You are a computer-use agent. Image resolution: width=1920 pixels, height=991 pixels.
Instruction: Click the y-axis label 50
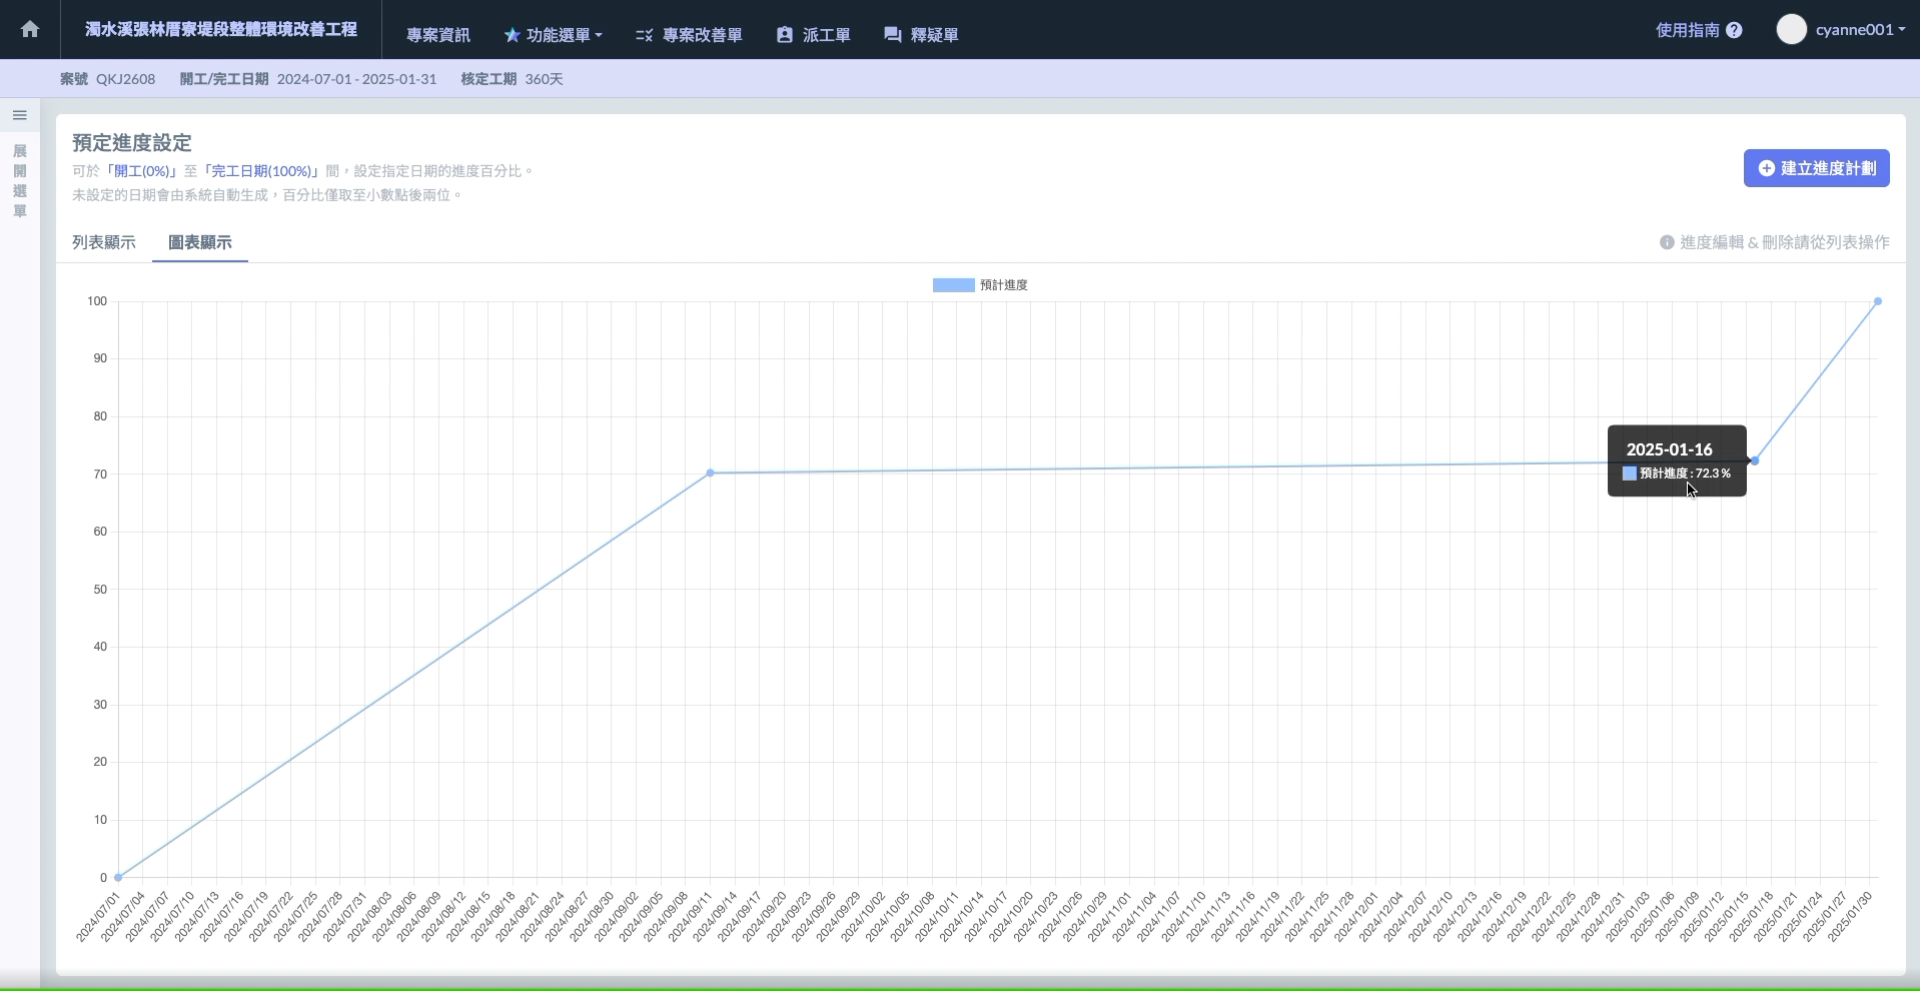click(100, 589)
